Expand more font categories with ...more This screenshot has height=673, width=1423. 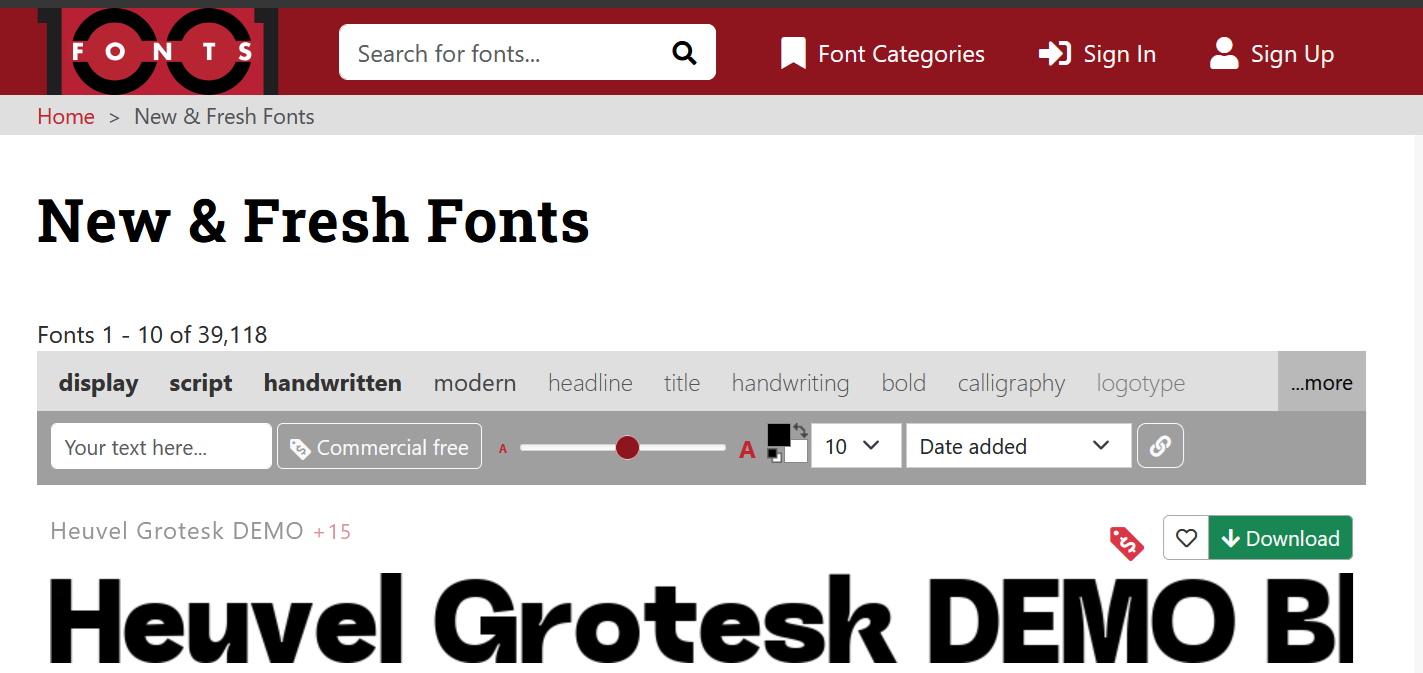tap(1321, 382)
